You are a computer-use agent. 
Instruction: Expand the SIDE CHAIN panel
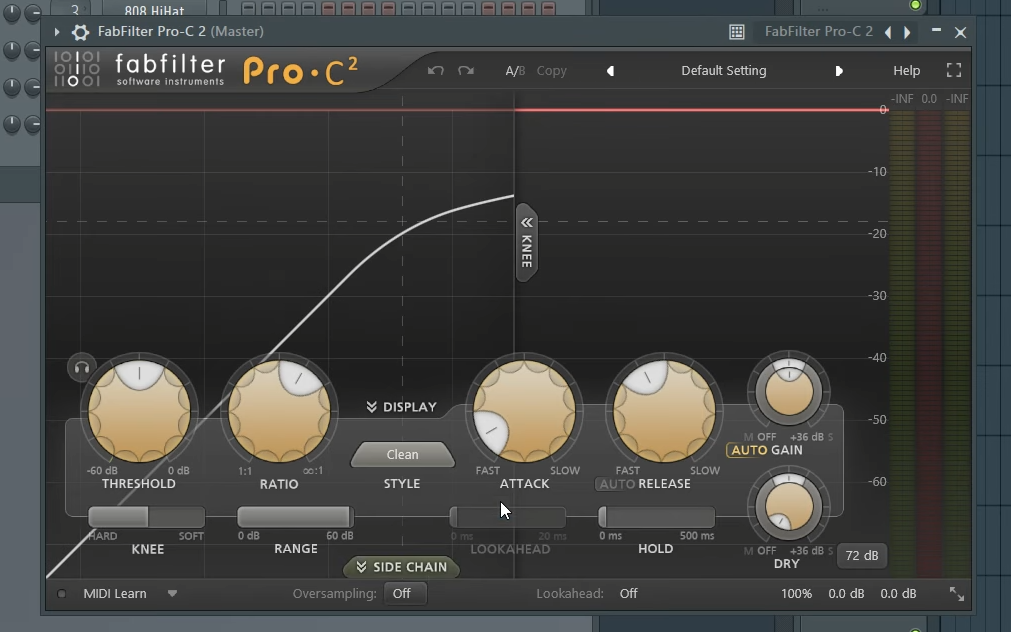(401, 567)
